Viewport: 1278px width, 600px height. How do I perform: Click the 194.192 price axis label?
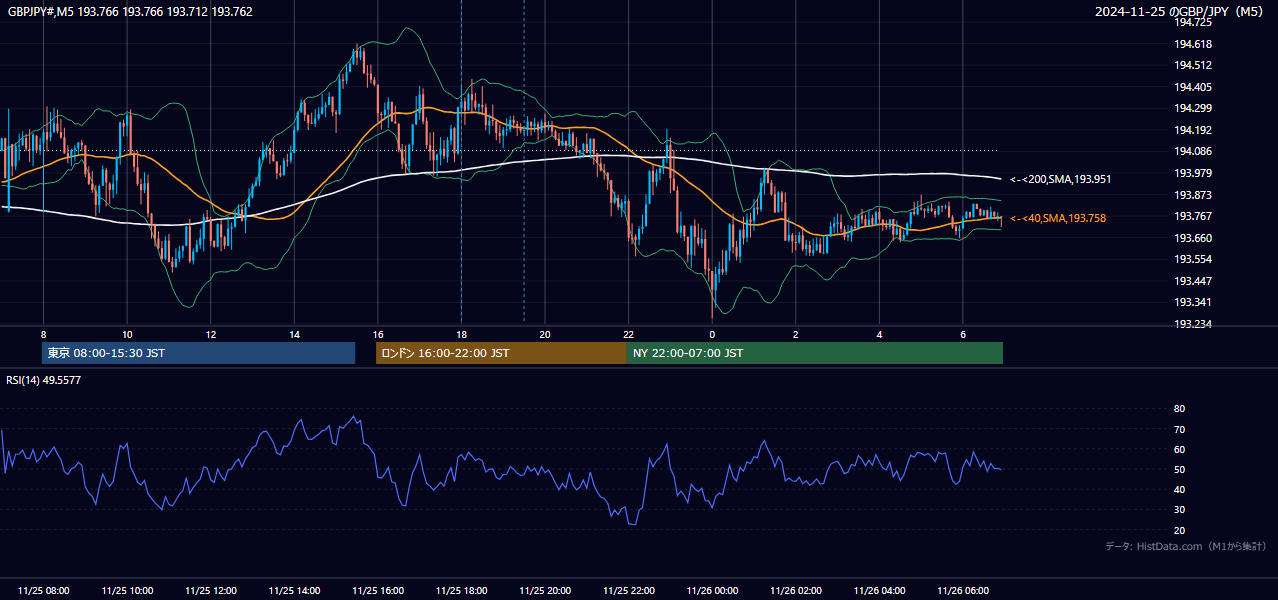1193,130
